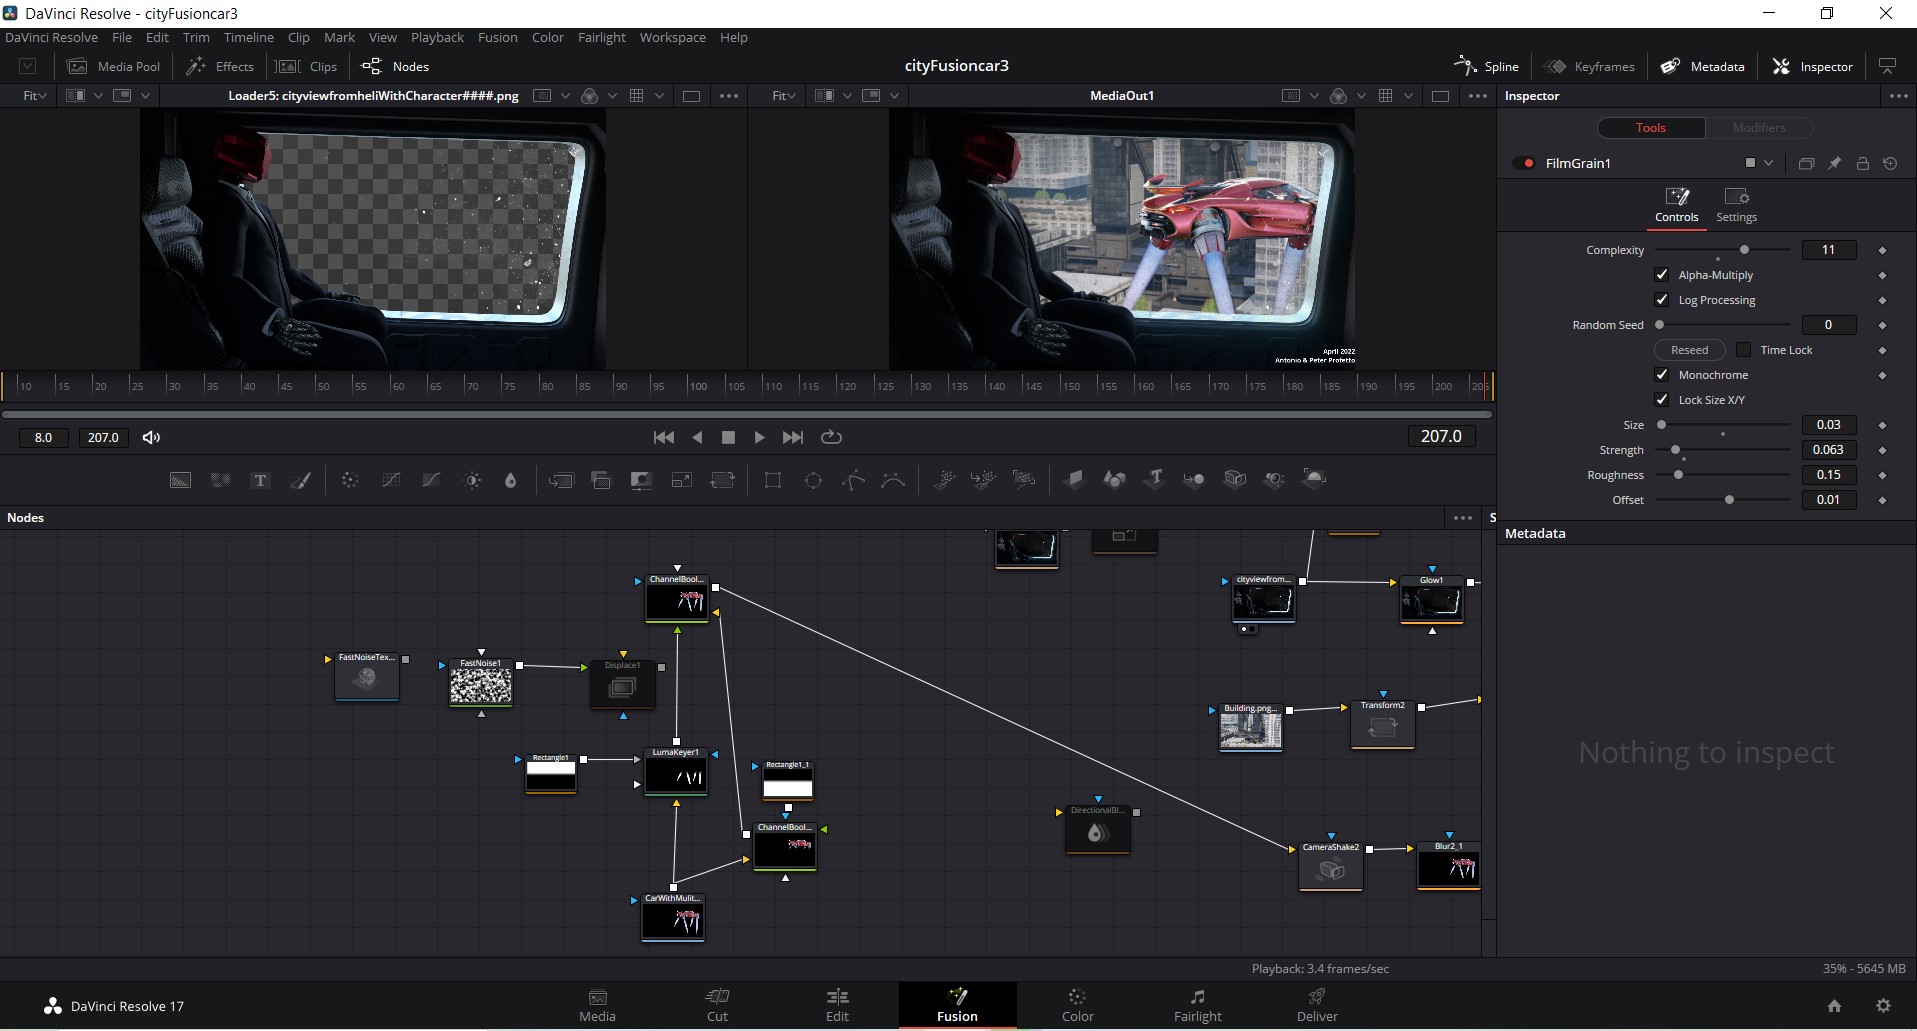Viewport: 1917px width, 1031px height.
Task: Open the Nodes panel options menu
Action: (x=1462, y=518)
